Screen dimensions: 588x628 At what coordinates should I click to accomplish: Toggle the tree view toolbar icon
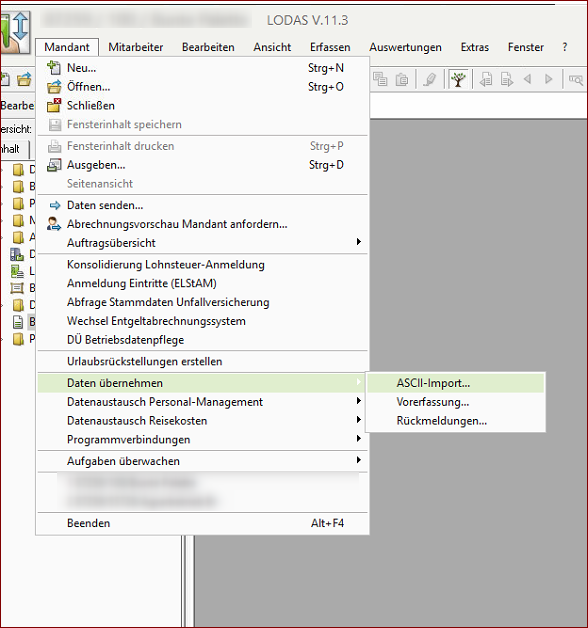tap(458, 79)
